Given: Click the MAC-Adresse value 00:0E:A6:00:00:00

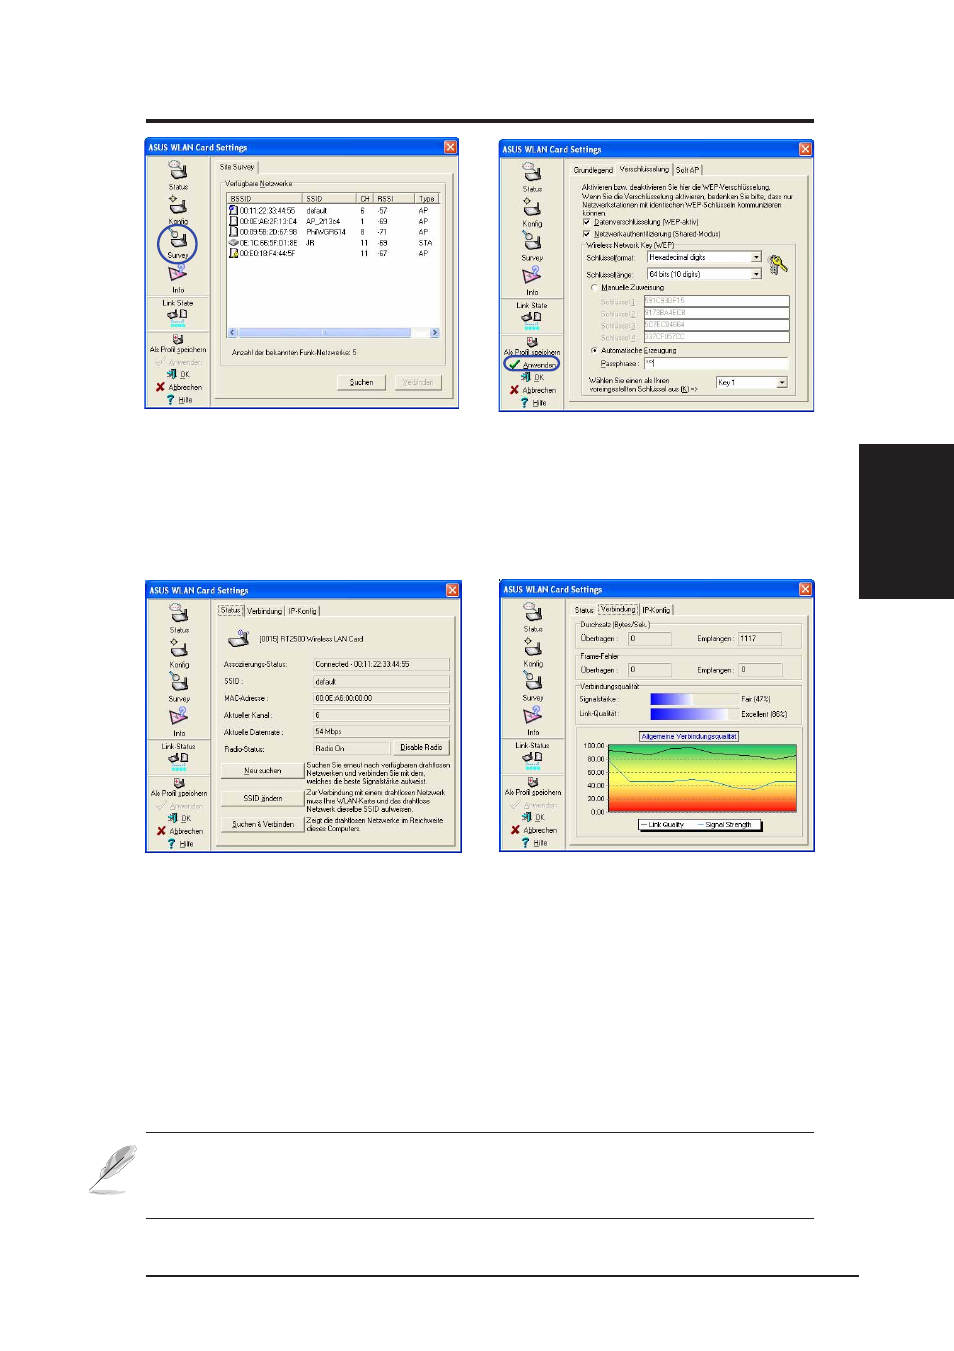Looking at the screenshot, I should (x=381, y=698).
